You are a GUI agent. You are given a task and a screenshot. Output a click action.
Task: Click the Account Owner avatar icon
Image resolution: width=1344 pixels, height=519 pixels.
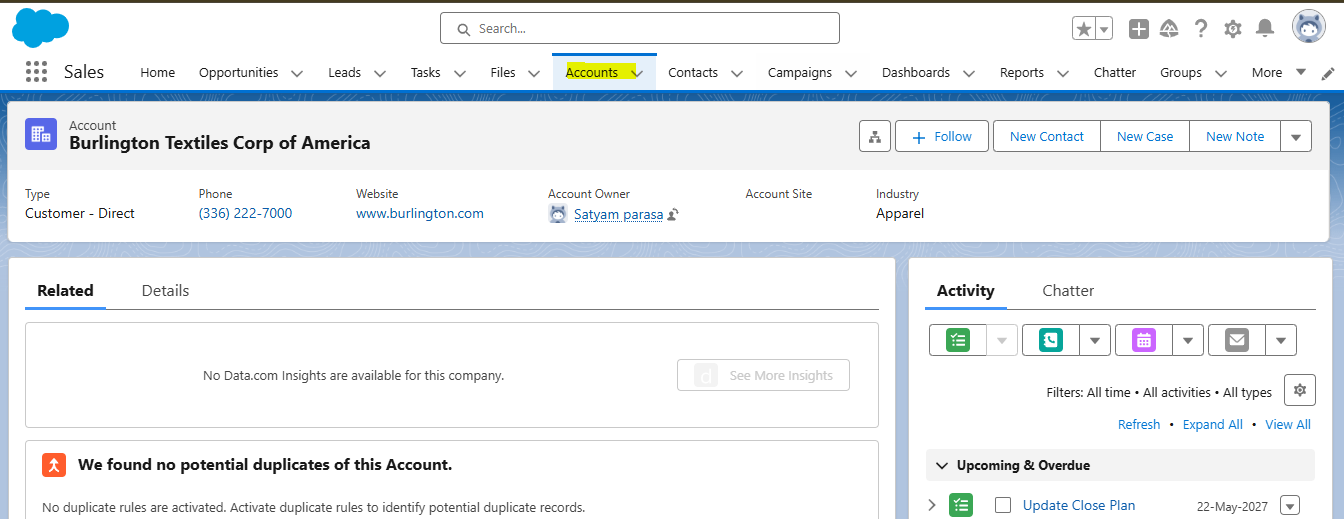558,214
